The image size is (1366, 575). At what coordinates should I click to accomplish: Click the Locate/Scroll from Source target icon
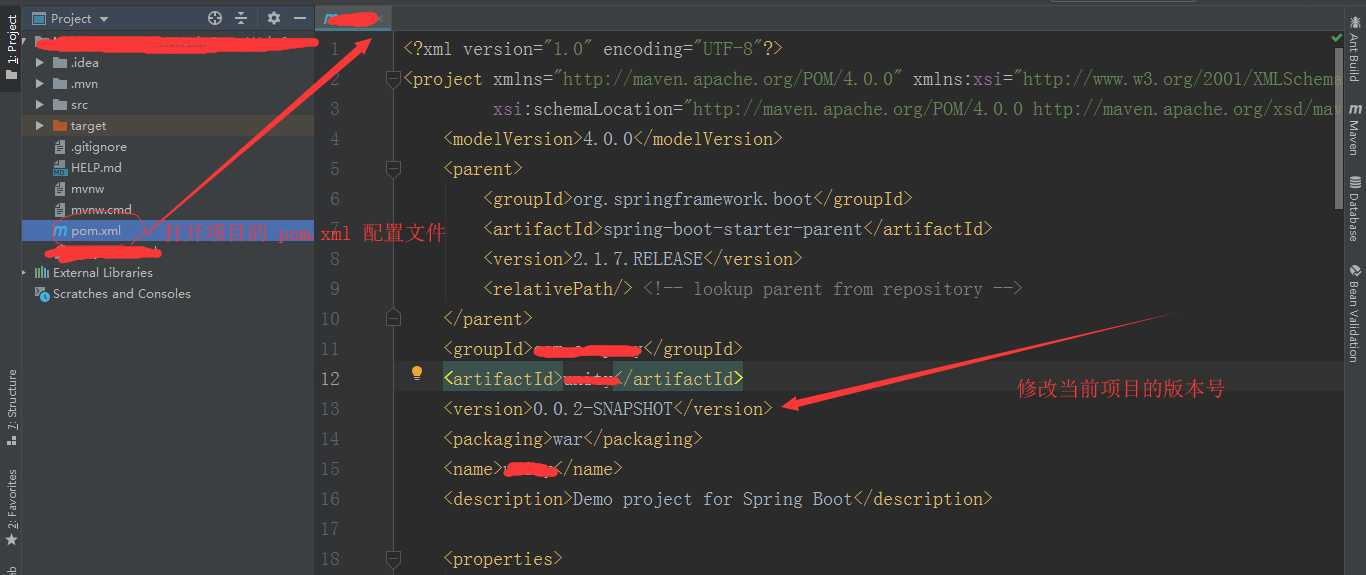pos(215,18)
